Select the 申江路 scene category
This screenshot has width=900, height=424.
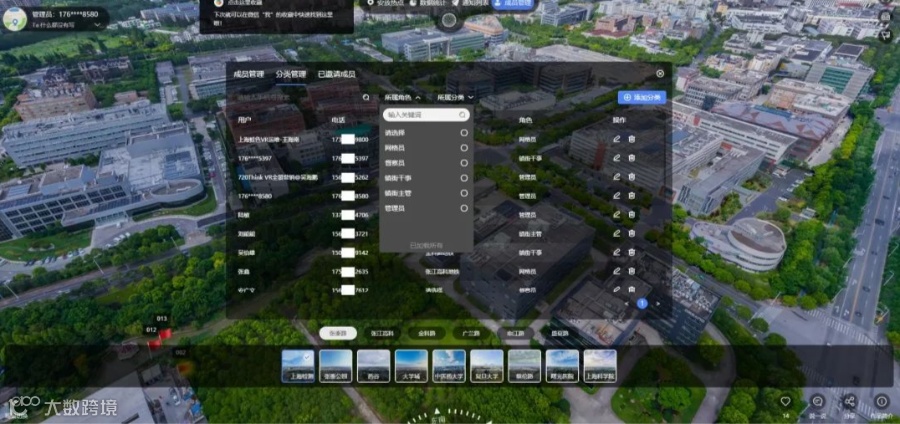click(514, 333)
